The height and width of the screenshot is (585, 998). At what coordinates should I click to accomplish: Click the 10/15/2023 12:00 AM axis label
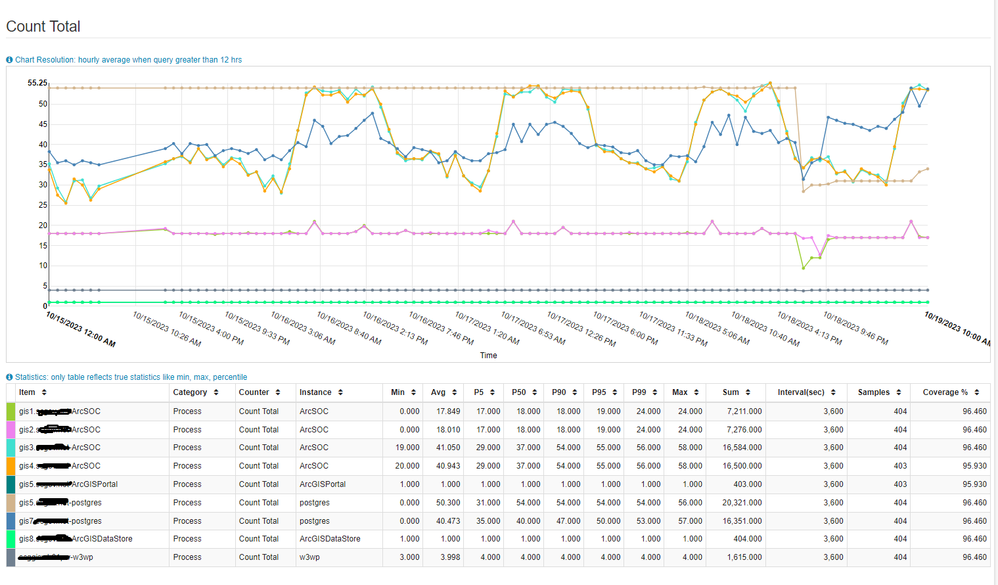(x=80, y=329)
